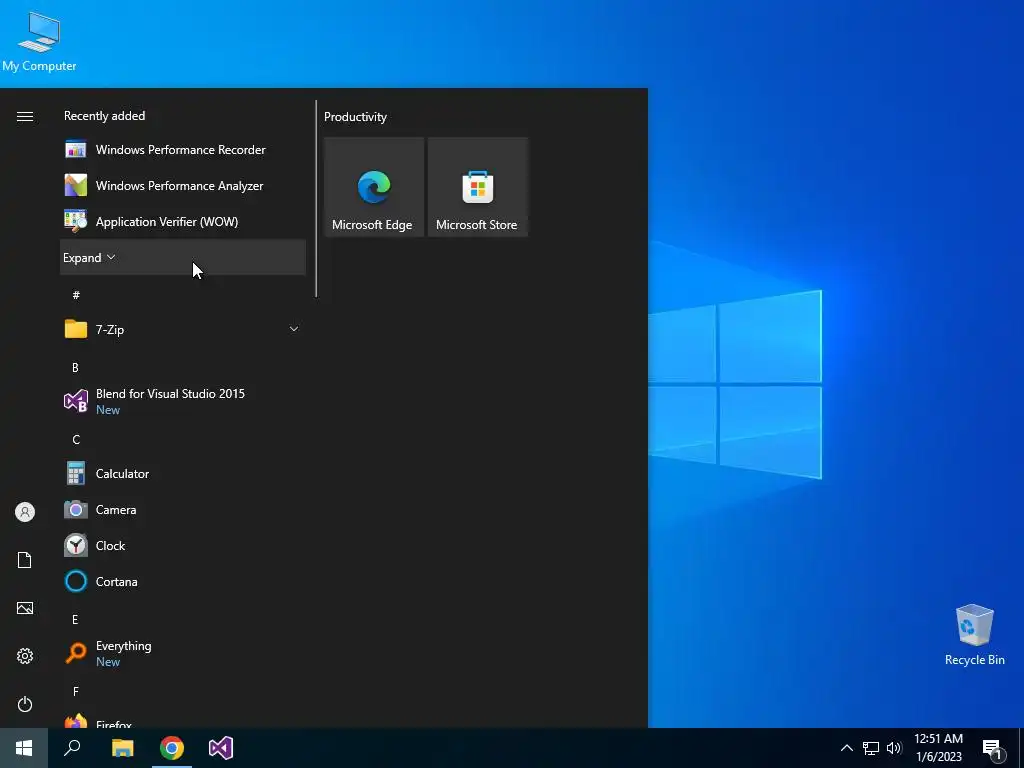Expand the Recently added list
Screen dimensions: 1024x768
183,257
